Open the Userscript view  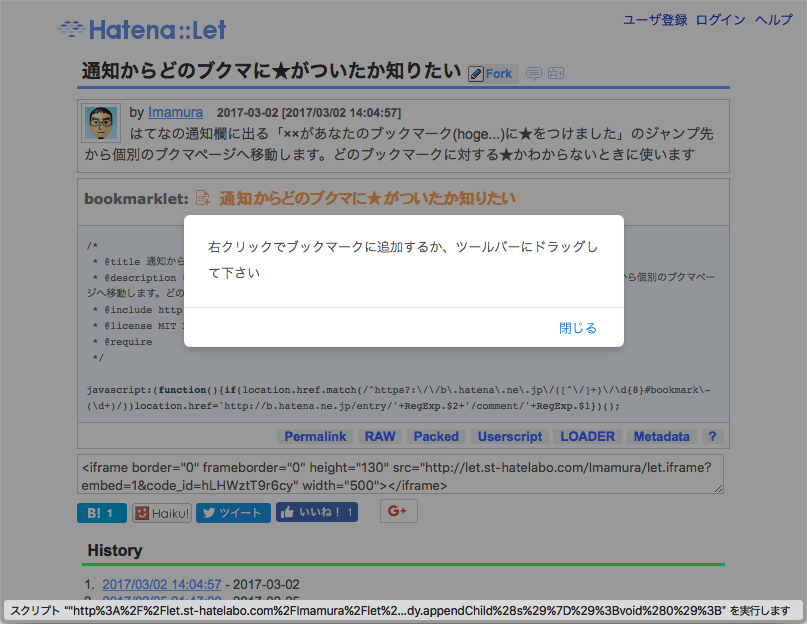pyautogui.click(x=510, y=437)
